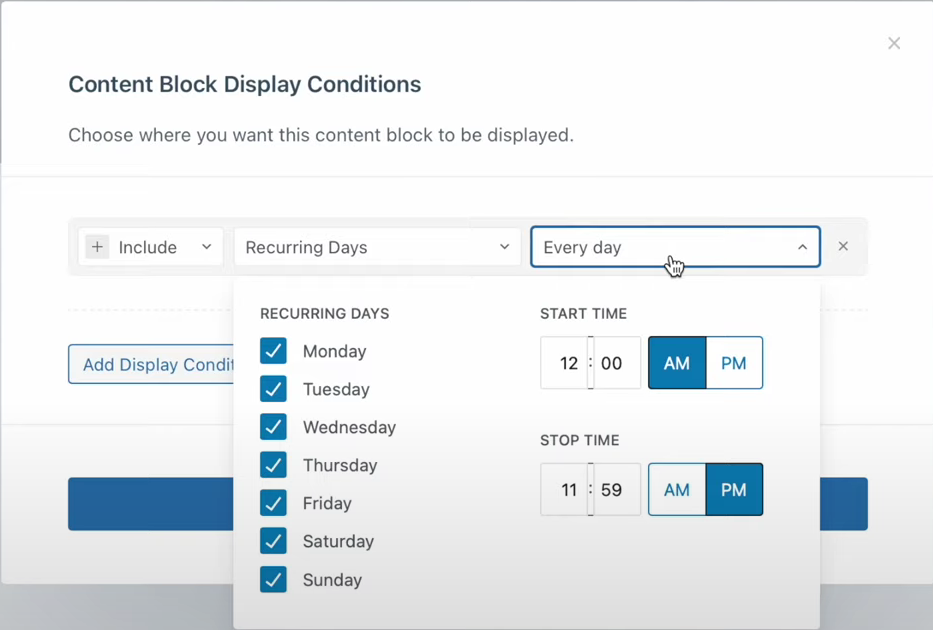Click the plus icon beside Include
Screen dimensions: 933x630
tap(97, 247)
